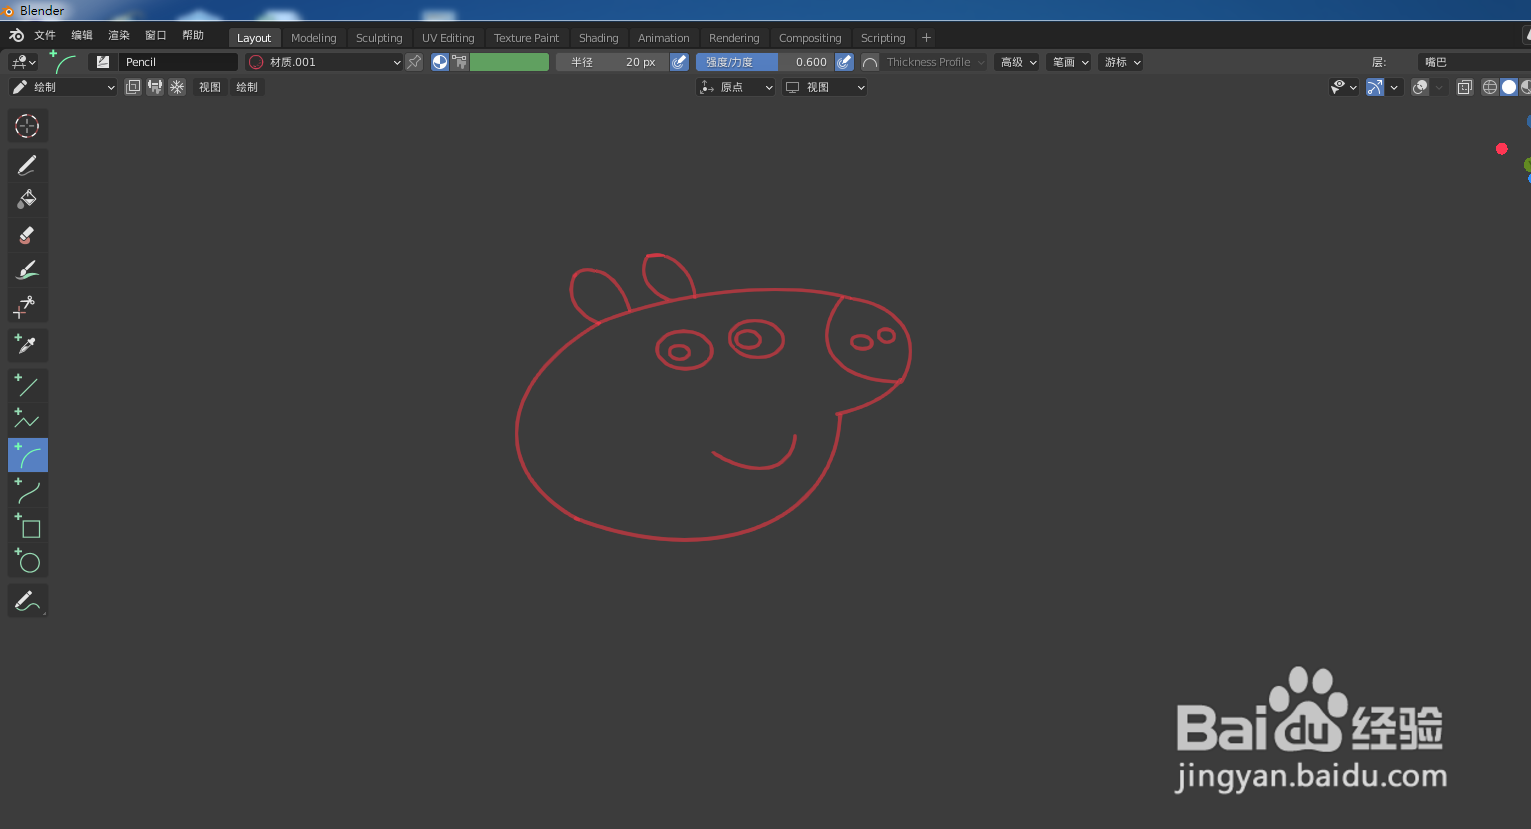The image size is (1531, 829).
Task: Select the Circle drawing tool
Action: [x=27, y=561]
